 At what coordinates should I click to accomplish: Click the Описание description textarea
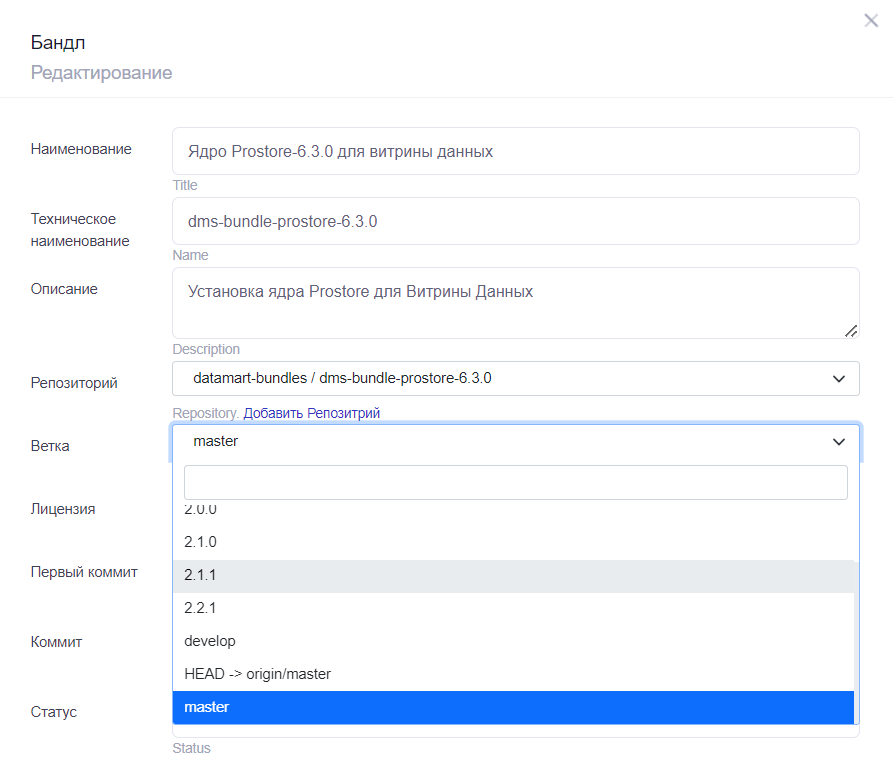[515, 302]
